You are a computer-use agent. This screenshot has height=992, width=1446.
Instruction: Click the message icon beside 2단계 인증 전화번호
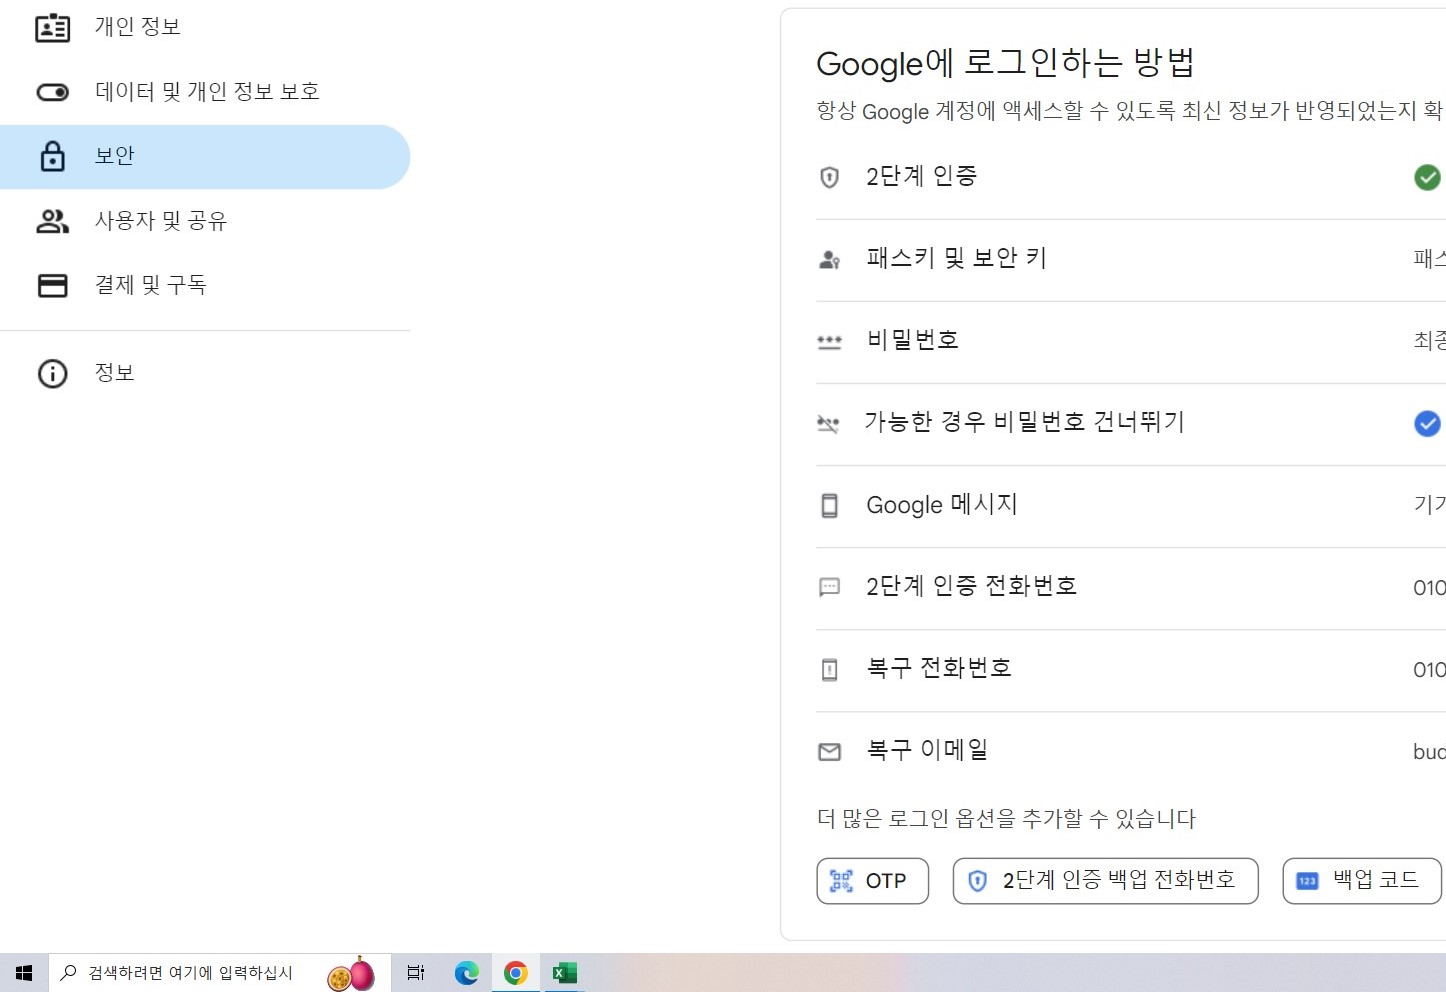(829, 587)
